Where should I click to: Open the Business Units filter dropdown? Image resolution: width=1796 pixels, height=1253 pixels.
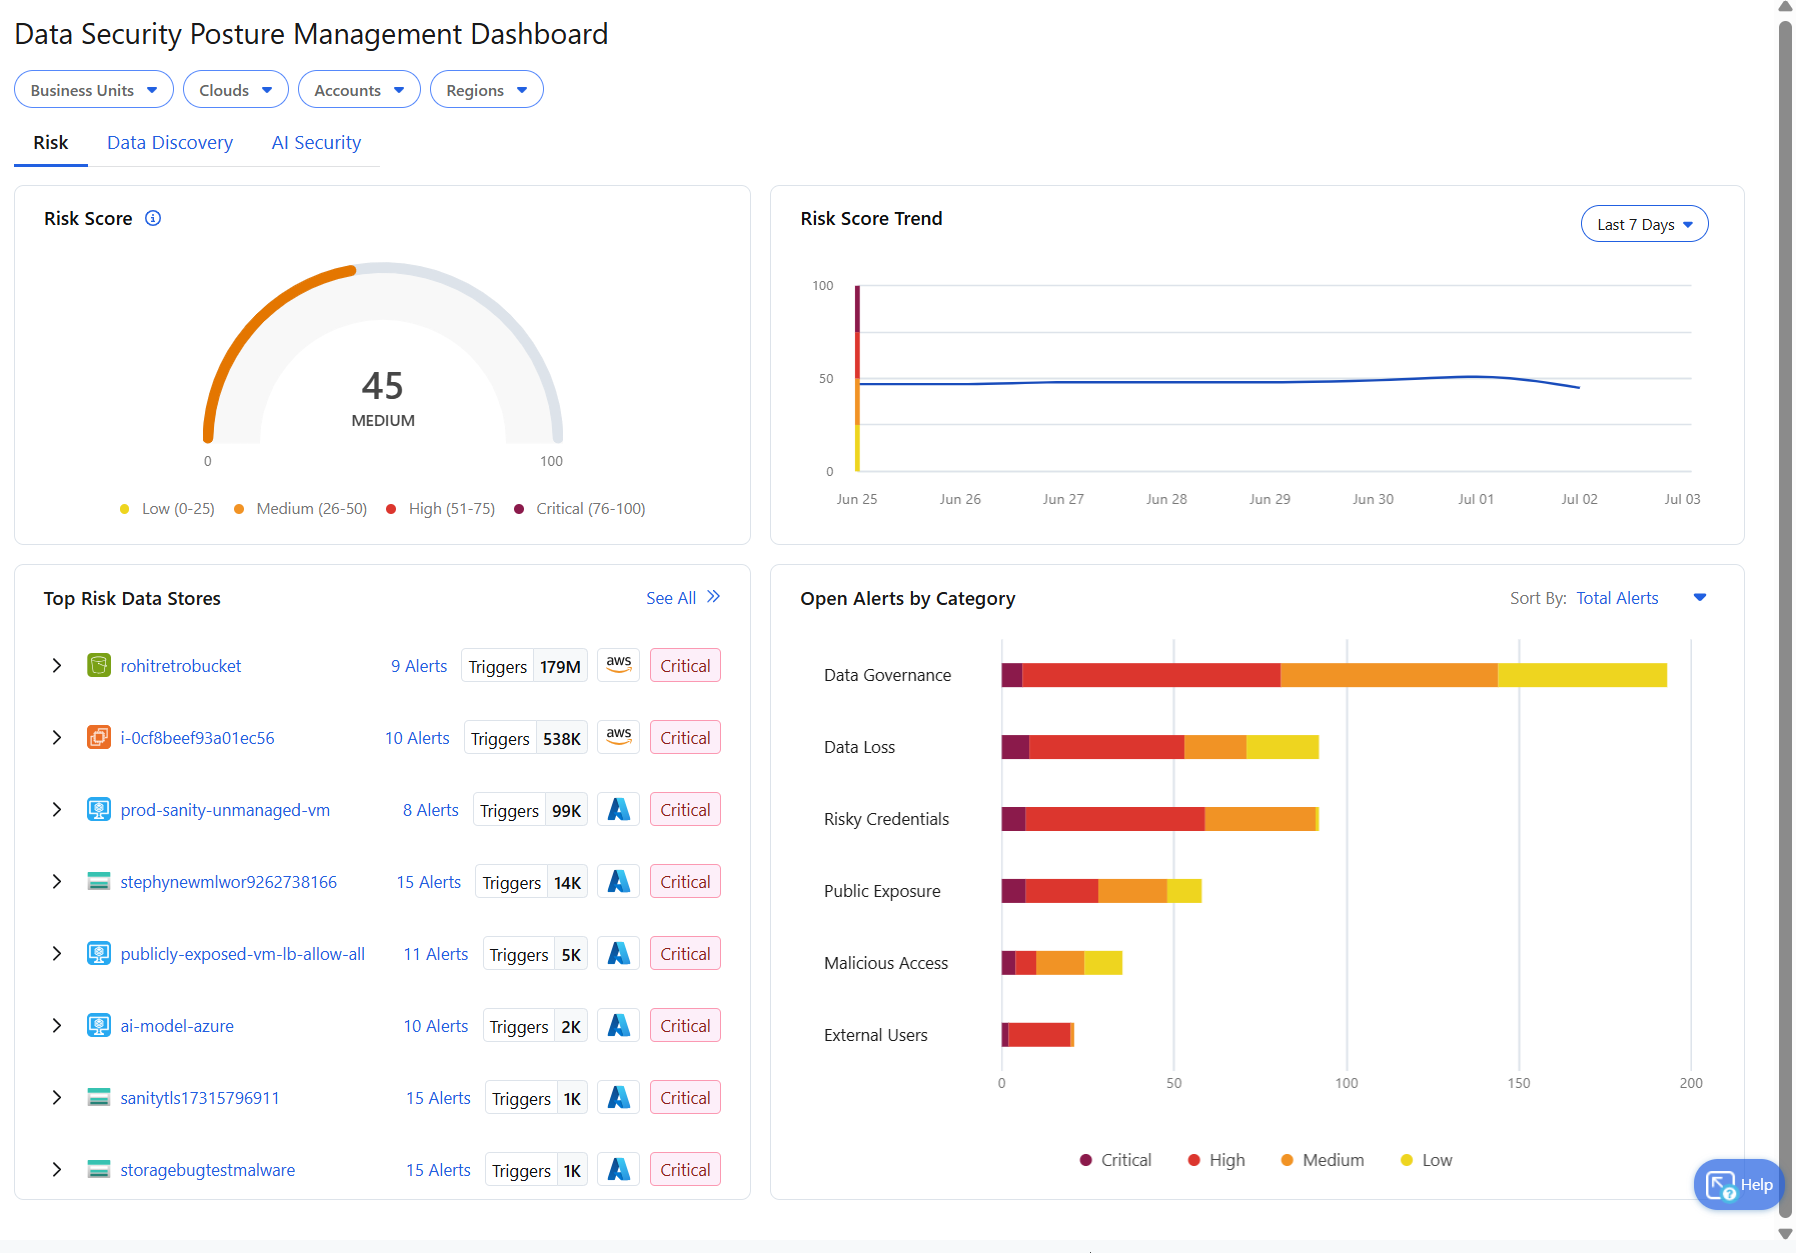click(x=94, y=89)
